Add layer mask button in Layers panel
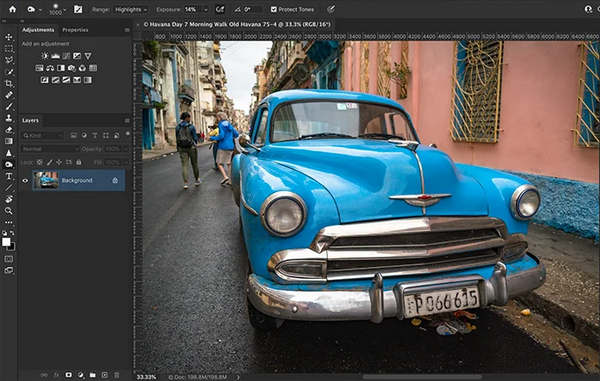The width and height of the screenshot is (600, 381). tap(68, 375)
